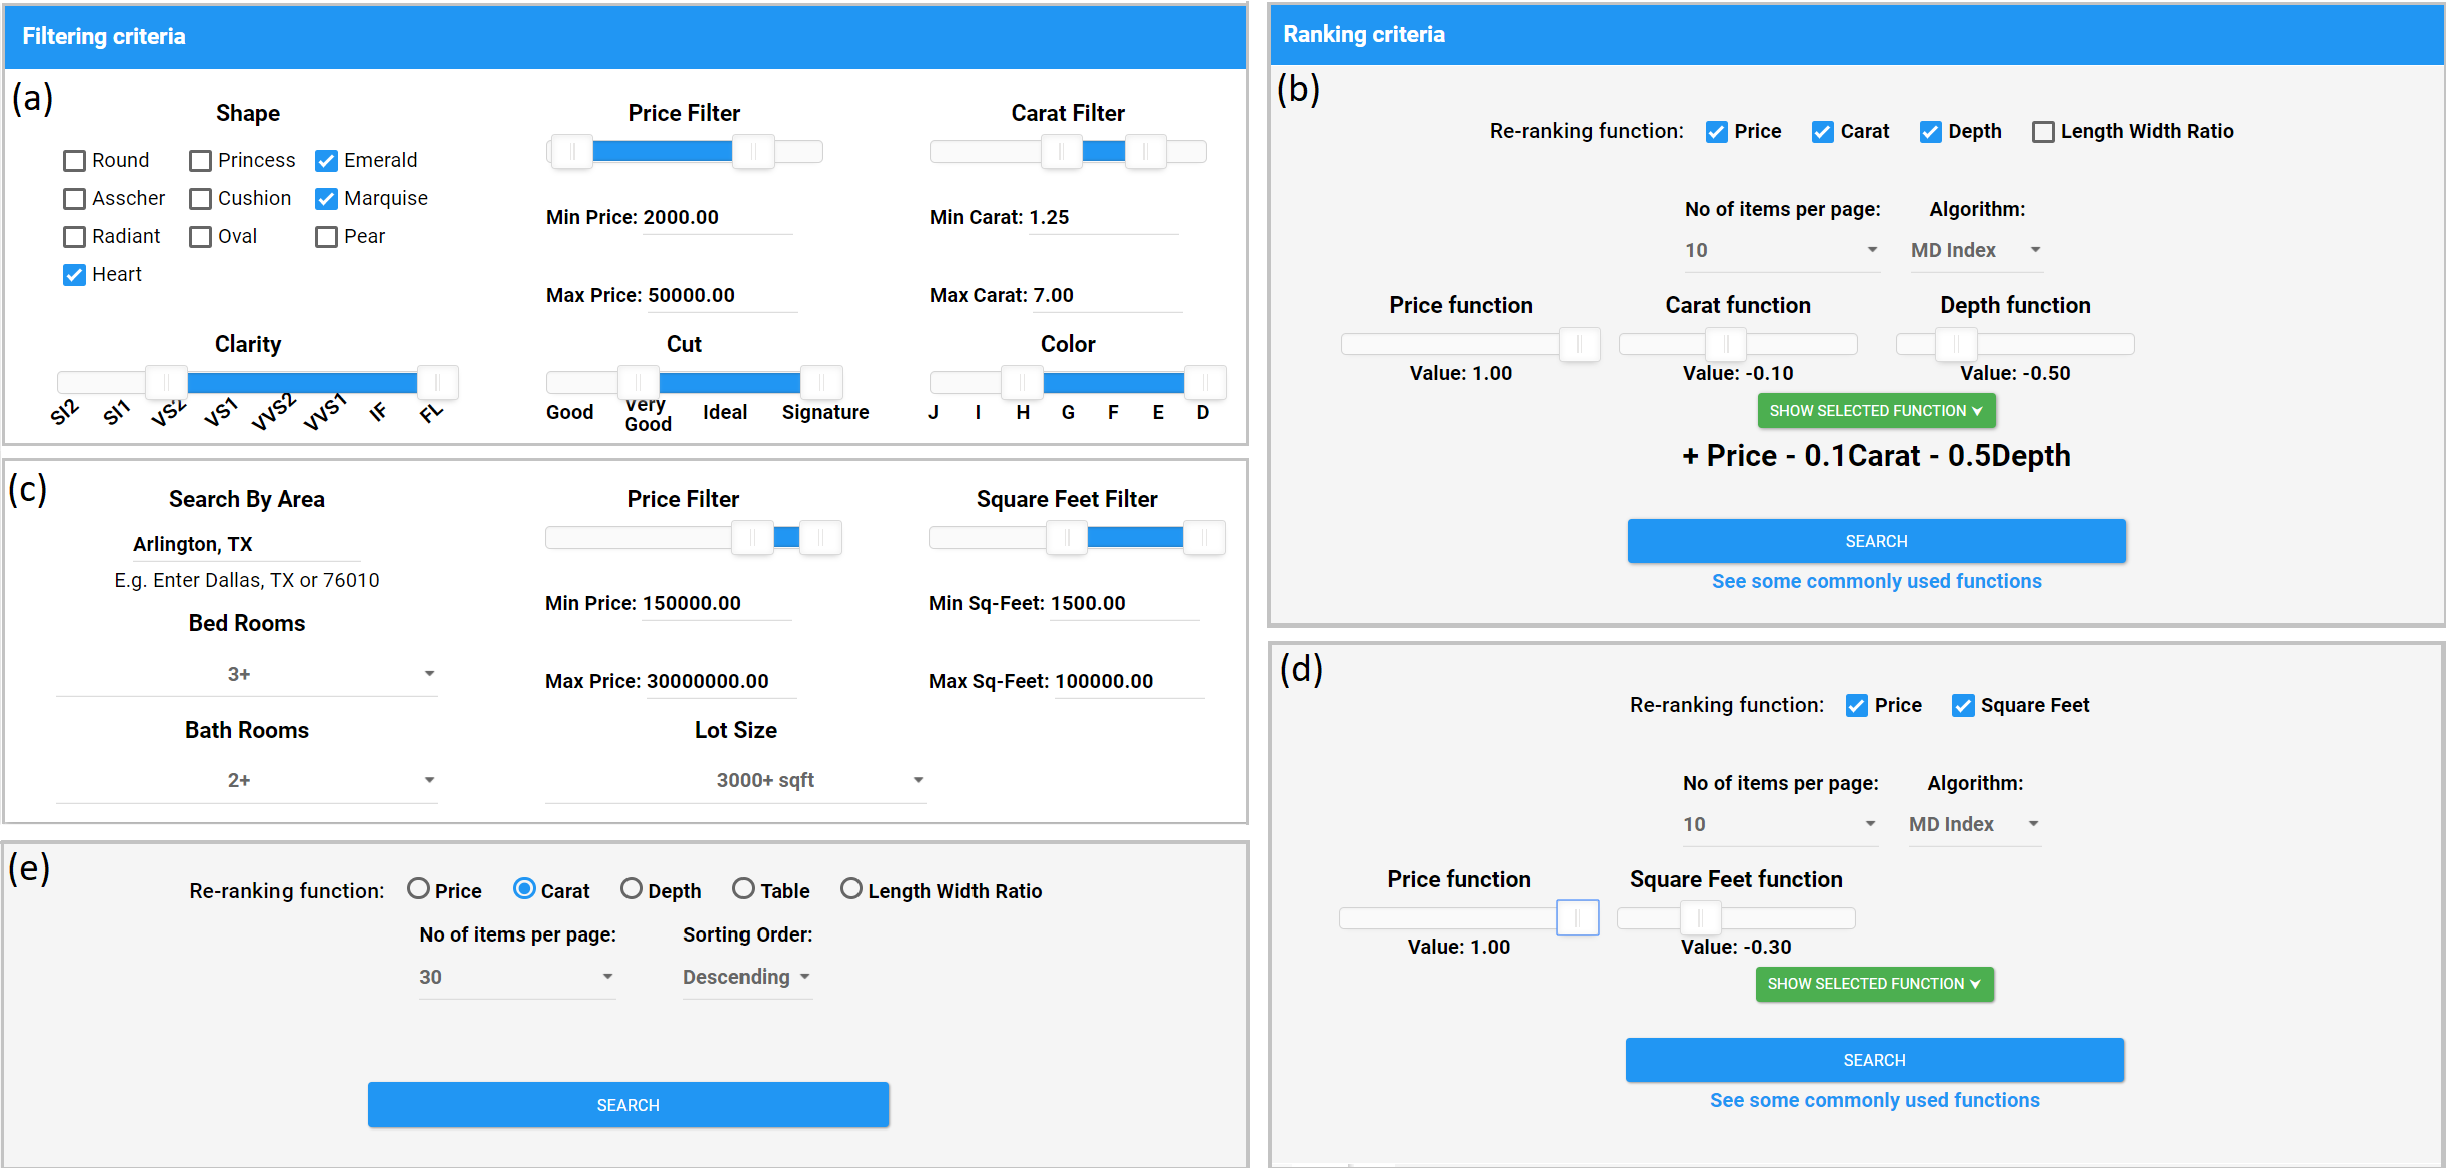Choose the Price radio button in panel (e)
The width and height of the screenshot is (2446, 1168).
pos(418,889)
